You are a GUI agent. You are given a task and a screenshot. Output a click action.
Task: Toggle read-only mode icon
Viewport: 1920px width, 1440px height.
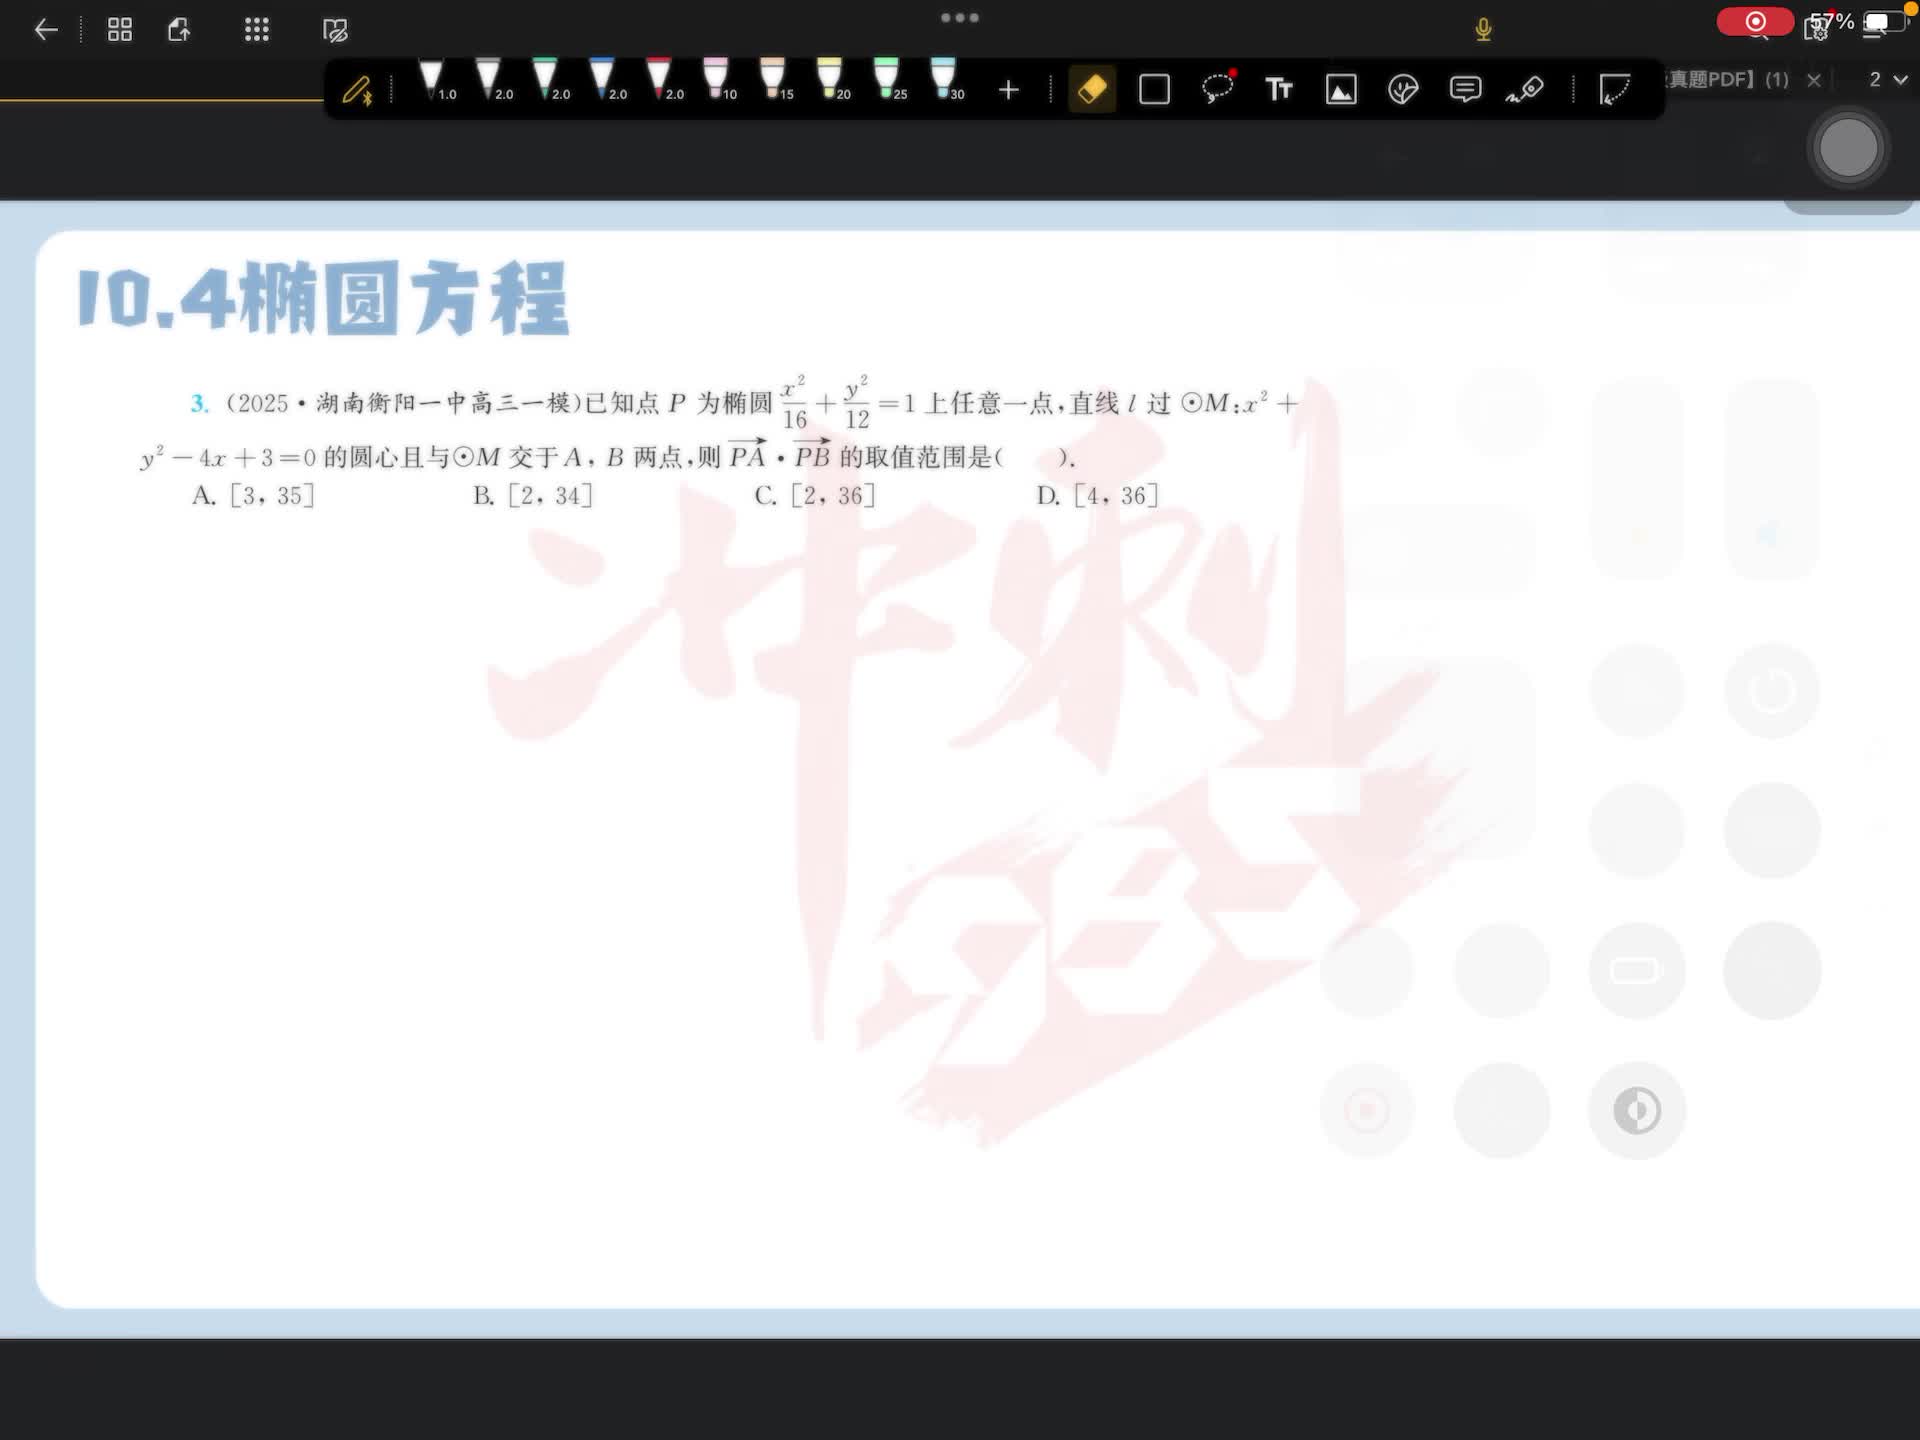point(335,30)
